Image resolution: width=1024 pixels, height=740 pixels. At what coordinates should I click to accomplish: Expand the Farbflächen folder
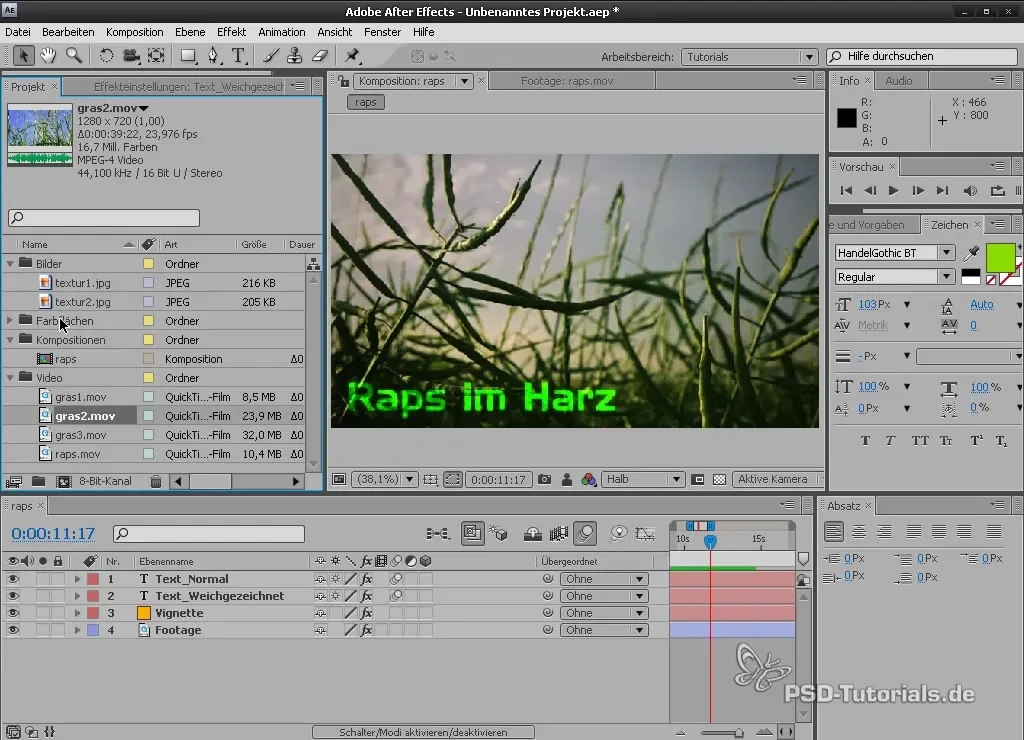(10, 321)
